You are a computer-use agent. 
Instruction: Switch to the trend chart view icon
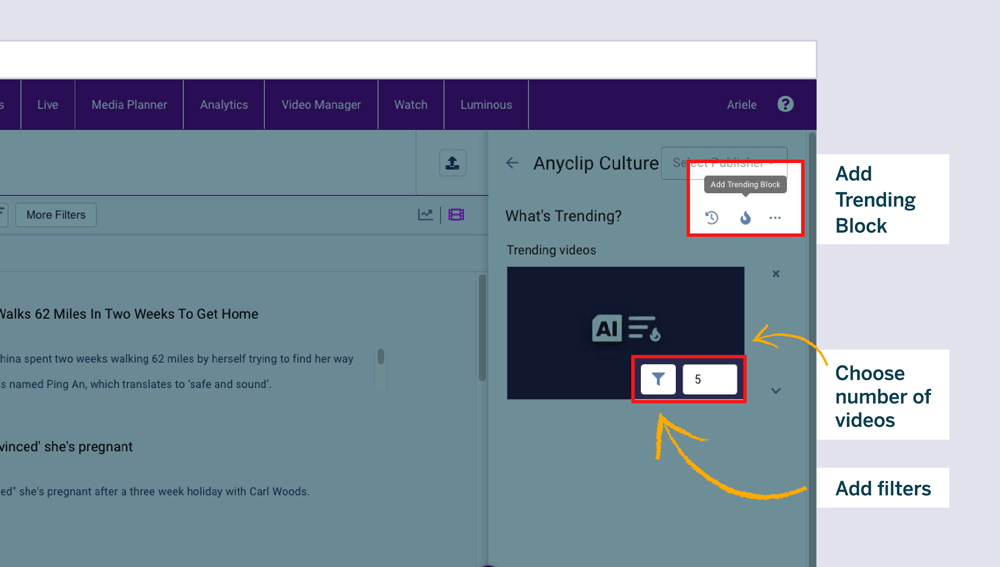tap(425, 215)
